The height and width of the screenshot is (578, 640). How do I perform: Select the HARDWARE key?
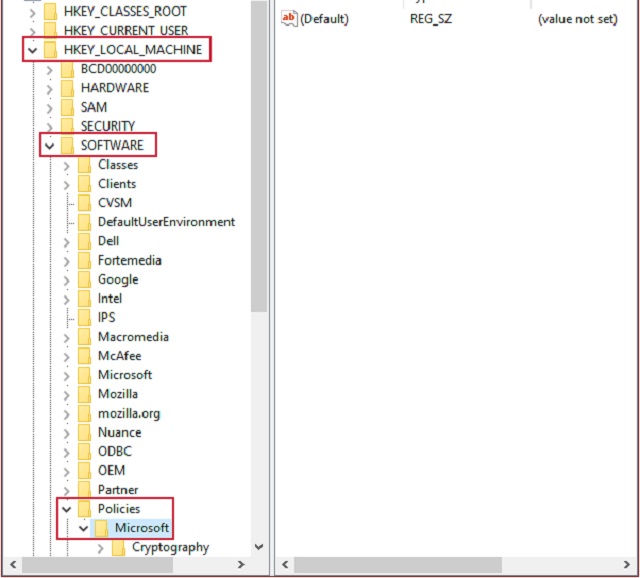pos(115,88)
